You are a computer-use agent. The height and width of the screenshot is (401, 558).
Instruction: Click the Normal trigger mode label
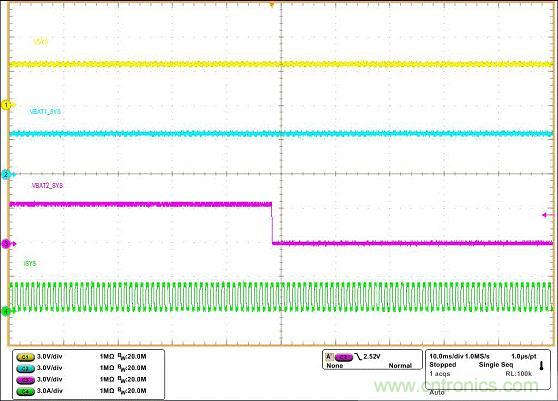(400, 366)
